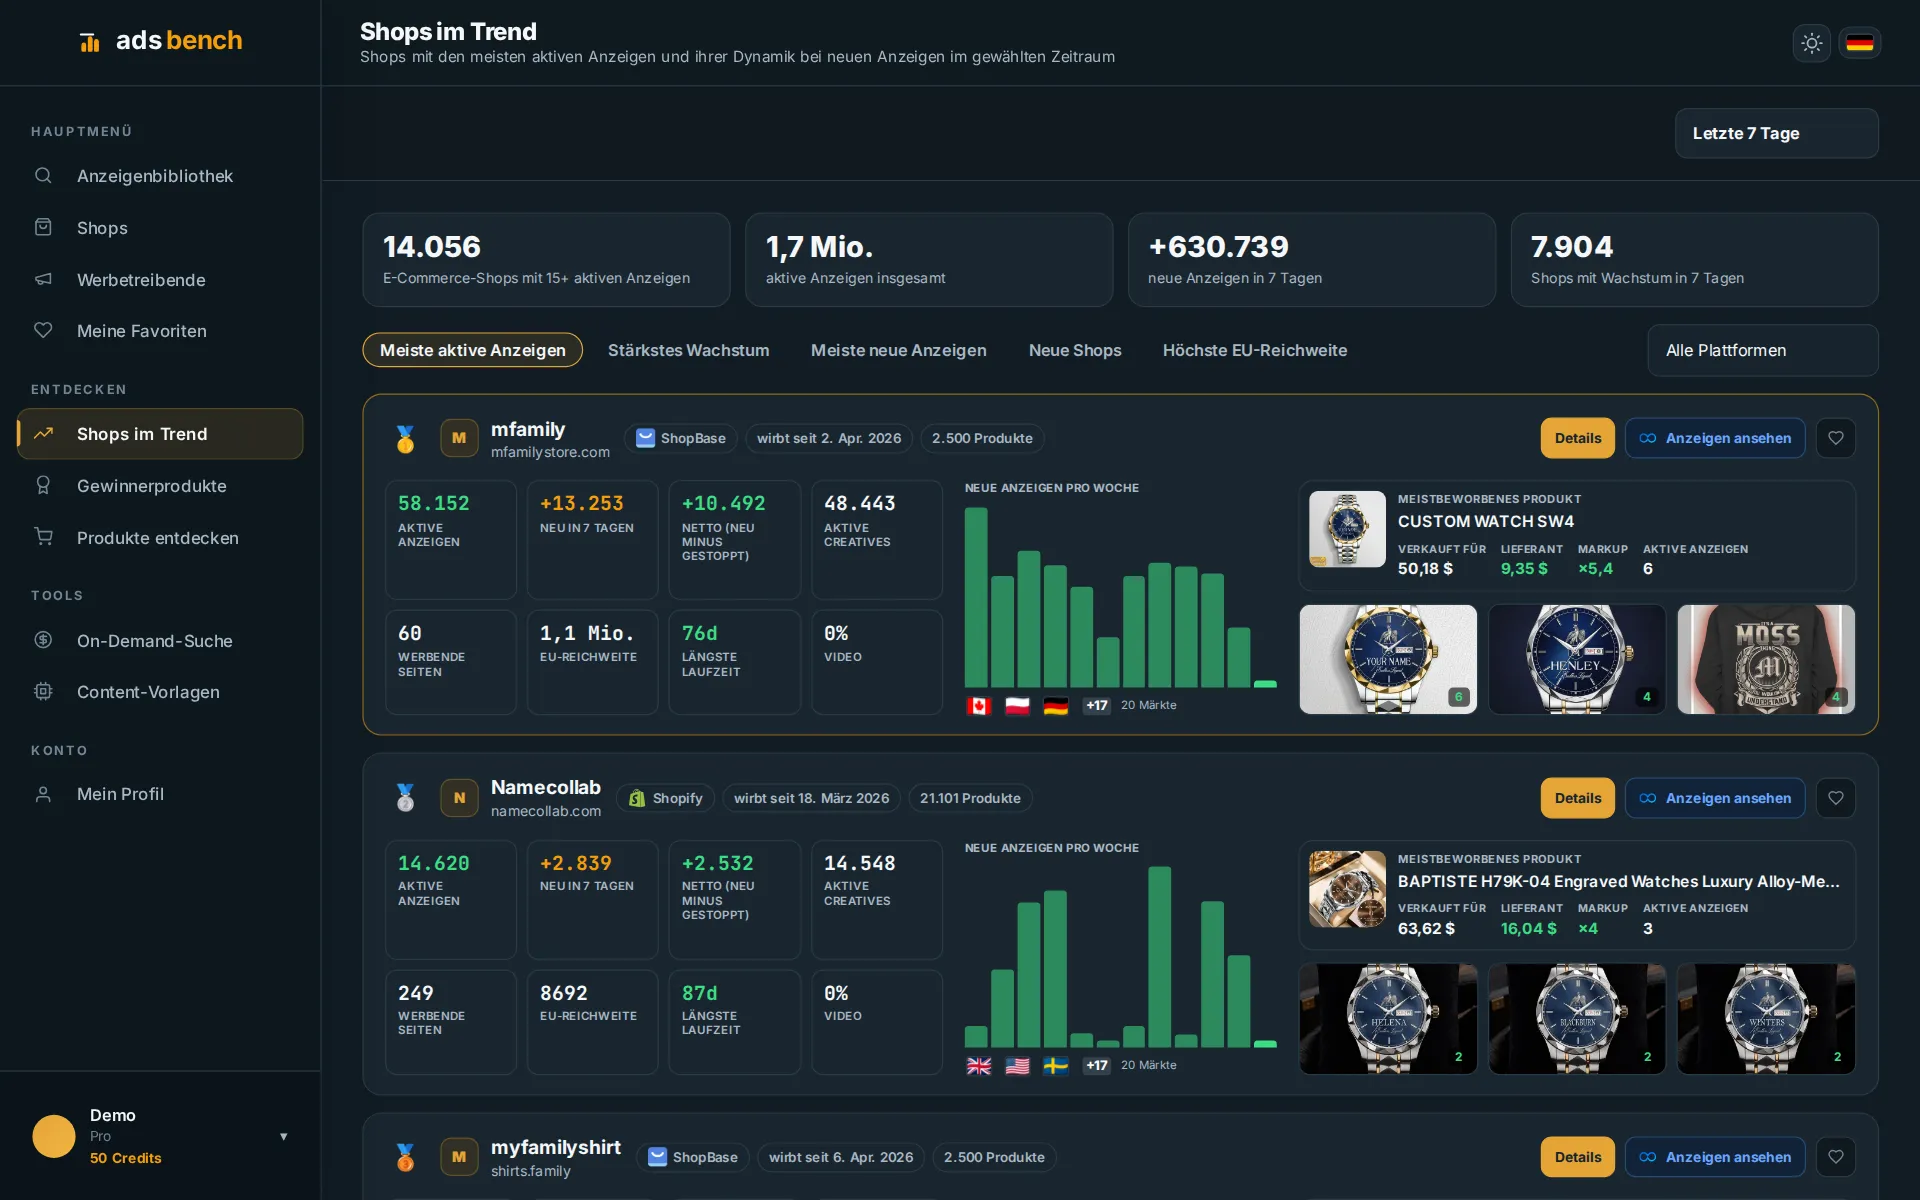Open Produkte entdecken cart item
This screenshot has height=1200, width=1920.
point(160,538)
